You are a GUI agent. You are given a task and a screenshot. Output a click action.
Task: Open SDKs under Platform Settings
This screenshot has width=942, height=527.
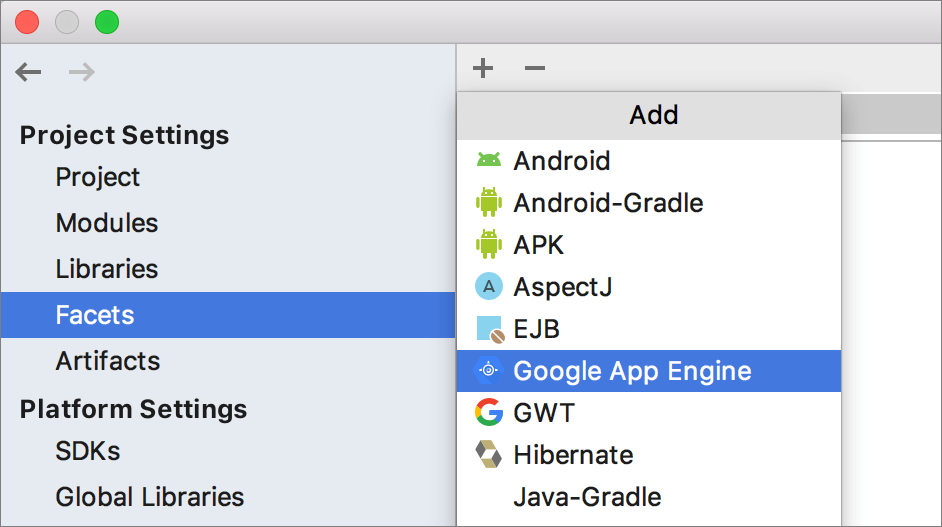[88, 451]
